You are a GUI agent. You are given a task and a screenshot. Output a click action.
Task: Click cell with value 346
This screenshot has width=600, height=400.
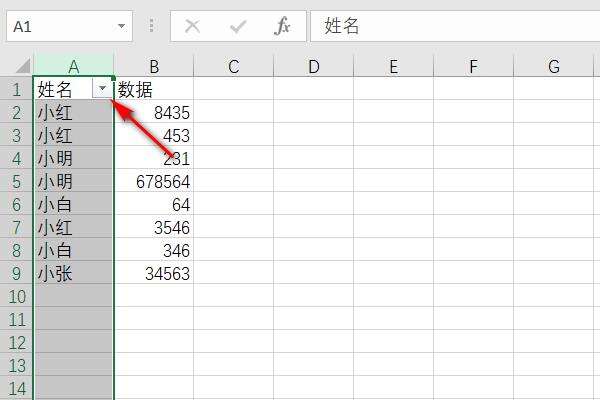click(x=154, y=250)
